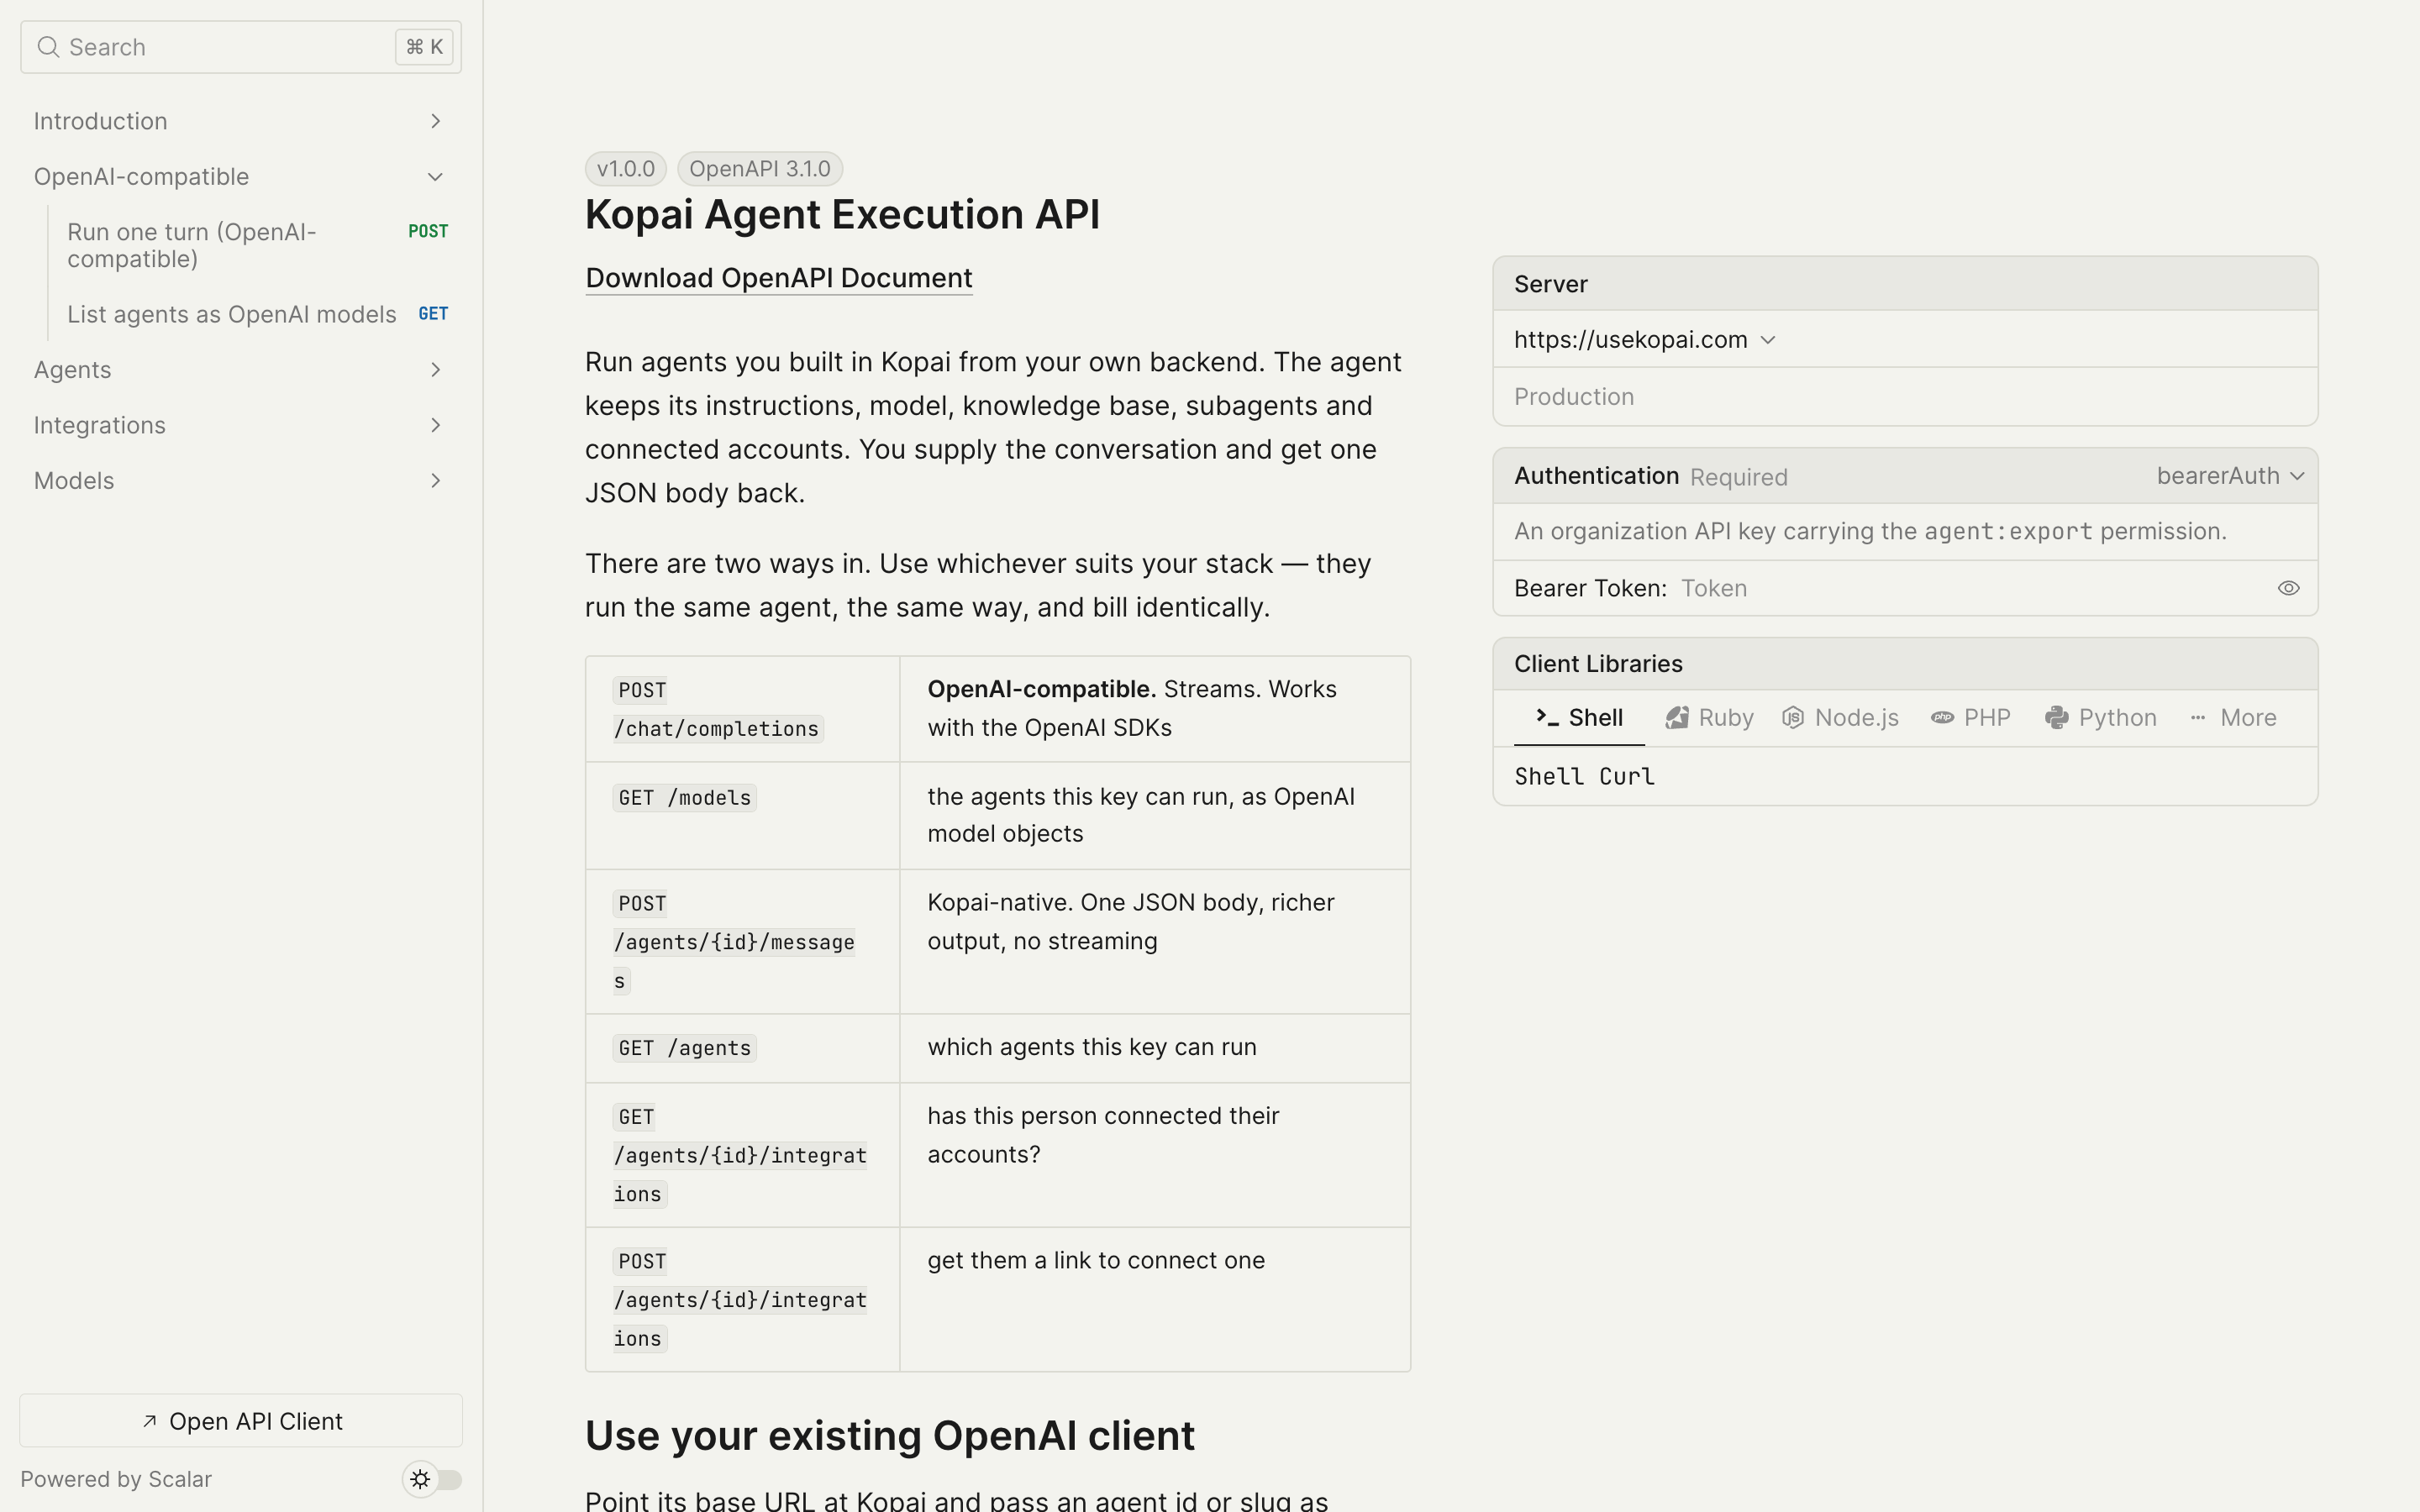This screenshot has width=2420, height=1512.
Task: Click the POST /chat/completions table cell
Action: click(x=742, y=709)
